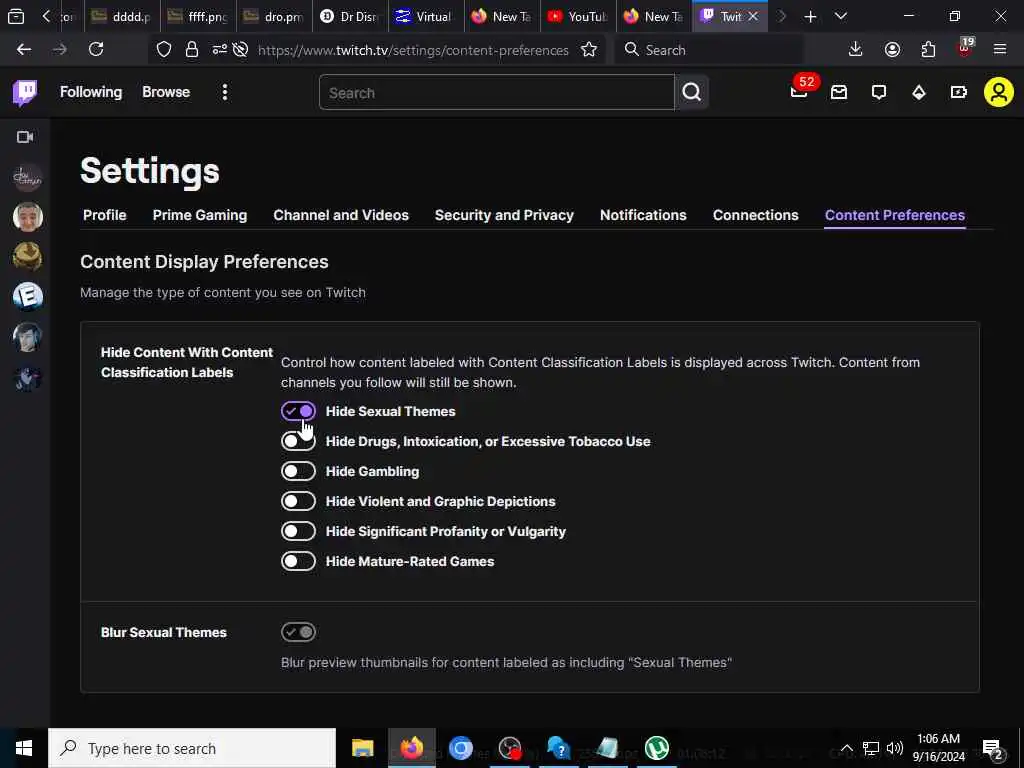The height and width of the screenshot is (768, 1024).
Task: Open the yellow user avatar menu
Action: pyautogui.click(x=999, y=93)
